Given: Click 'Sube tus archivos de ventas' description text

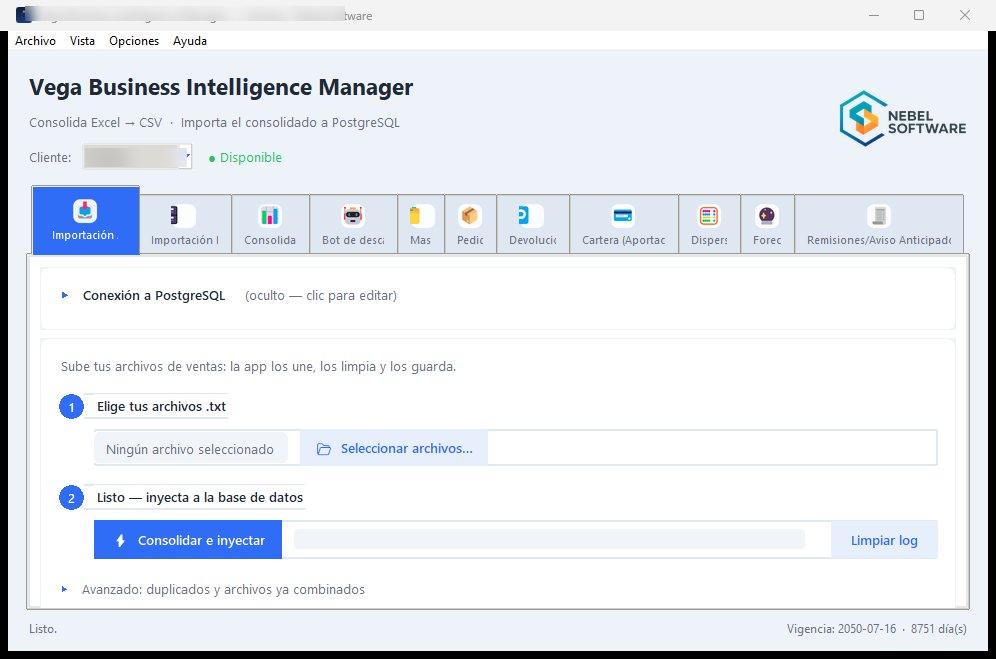Looking at the screenshot, I should [258, 367].
